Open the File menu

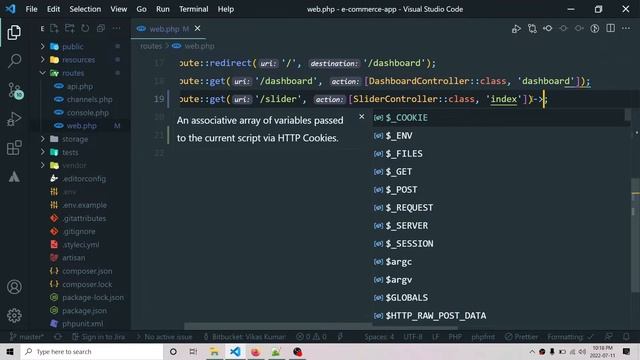(31, 9)
